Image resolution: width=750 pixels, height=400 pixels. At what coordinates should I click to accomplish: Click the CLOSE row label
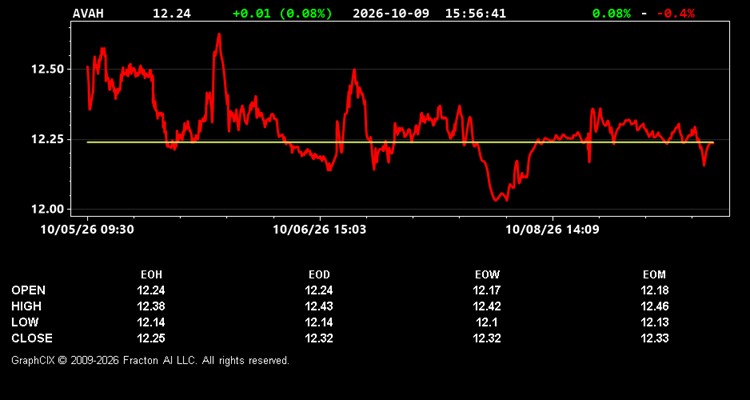click(x=32, y=338)
